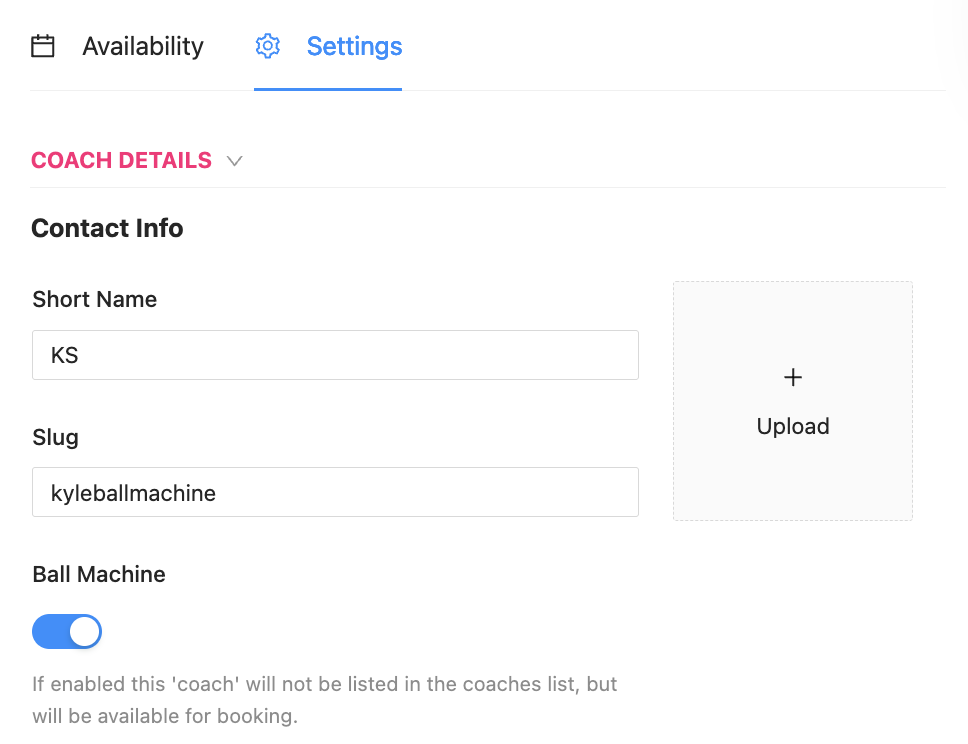Image resolution: width=968 pixels, height=744 pixels.
Task: Open the Availability tab
Action: pyautogui.click(x=142, y=46)
